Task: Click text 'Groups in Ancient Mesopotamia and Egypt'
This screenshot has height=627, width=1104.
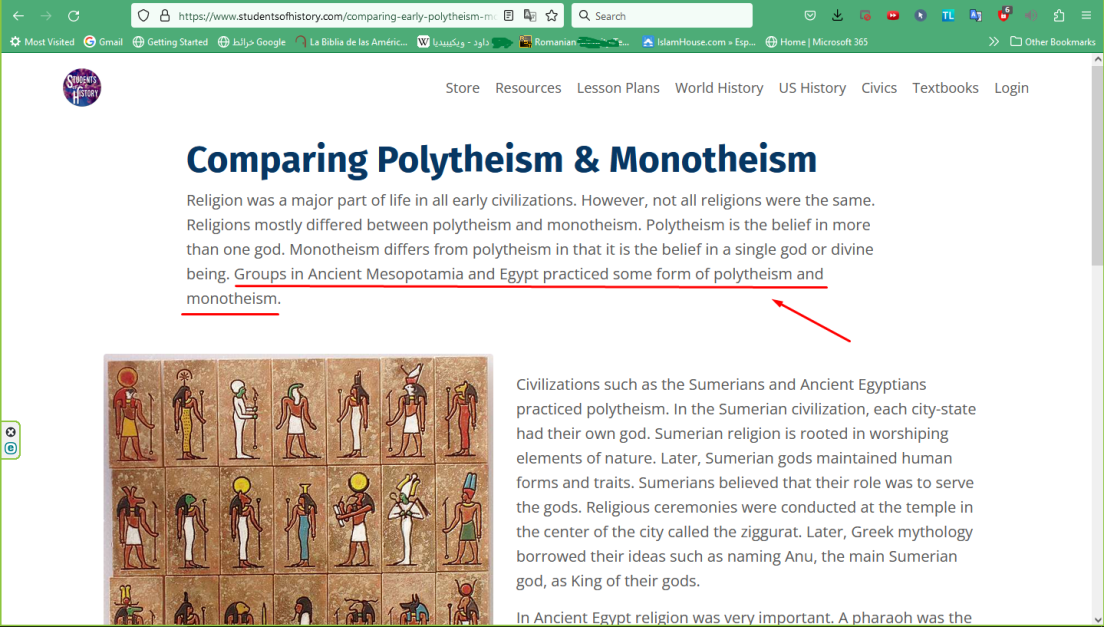Action: pos(386,274)
